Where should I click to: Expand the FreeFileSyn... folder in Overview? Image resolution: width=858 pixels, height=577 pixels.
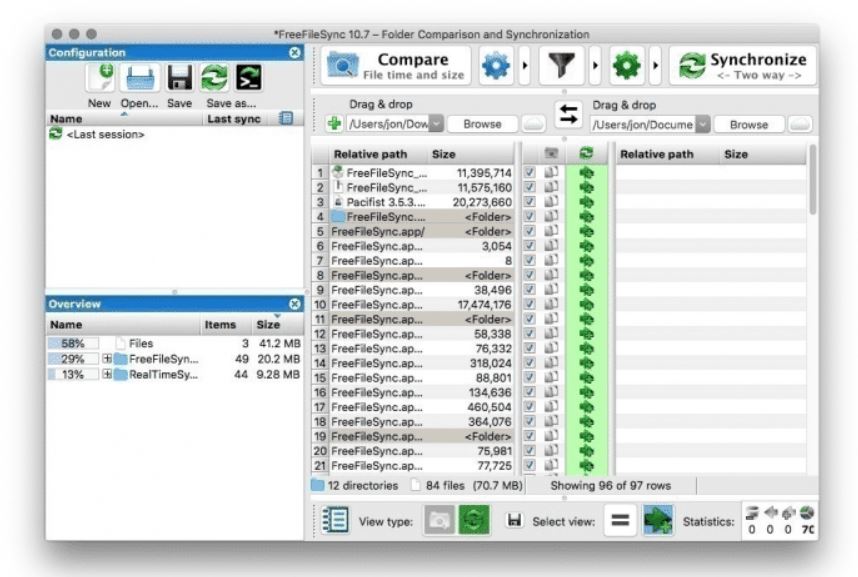(x=107, y=359)
